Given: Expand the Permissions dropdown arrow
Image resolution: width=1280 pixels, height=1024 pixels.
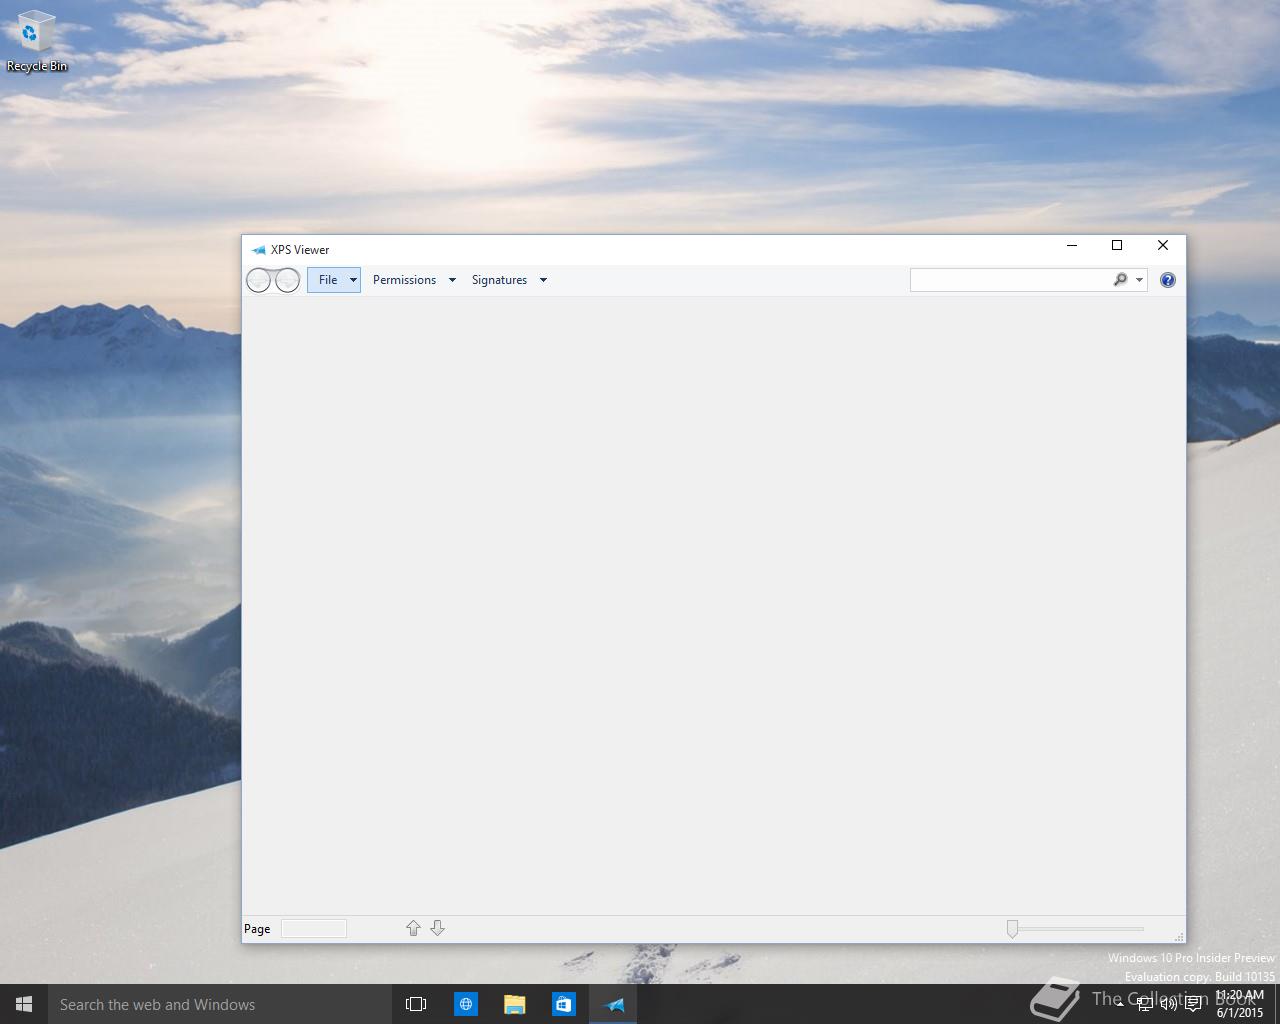Looking at the screenshot, I should [452, 280].
